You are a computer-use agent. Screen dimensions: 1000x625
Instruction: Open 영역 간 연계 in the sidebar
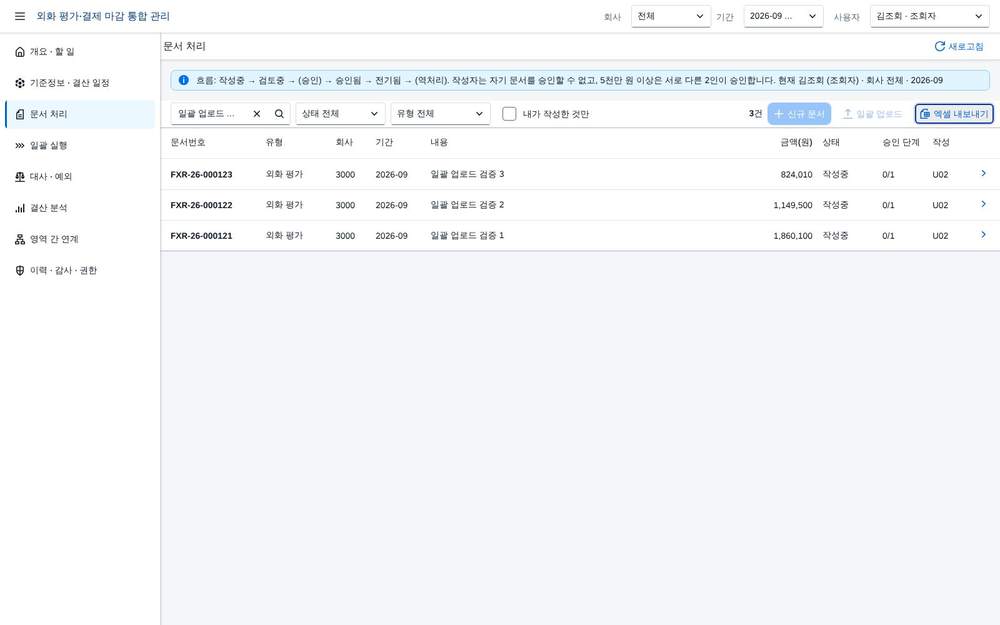tap(80, 239)
